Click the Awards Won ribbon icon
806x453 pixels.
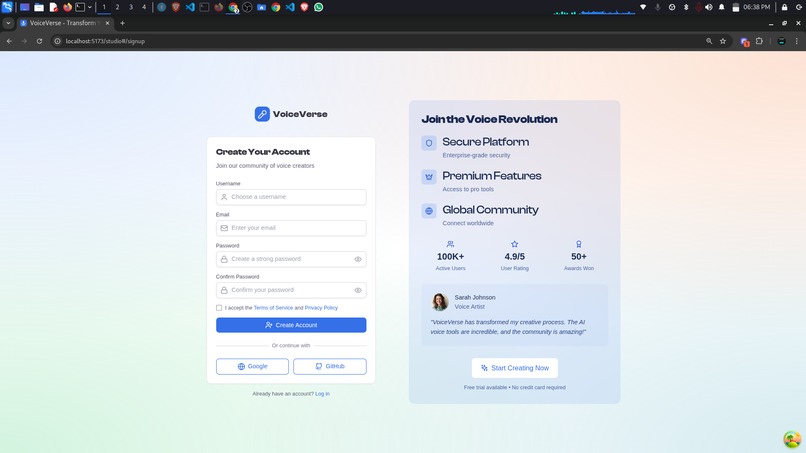click(579, 244)
